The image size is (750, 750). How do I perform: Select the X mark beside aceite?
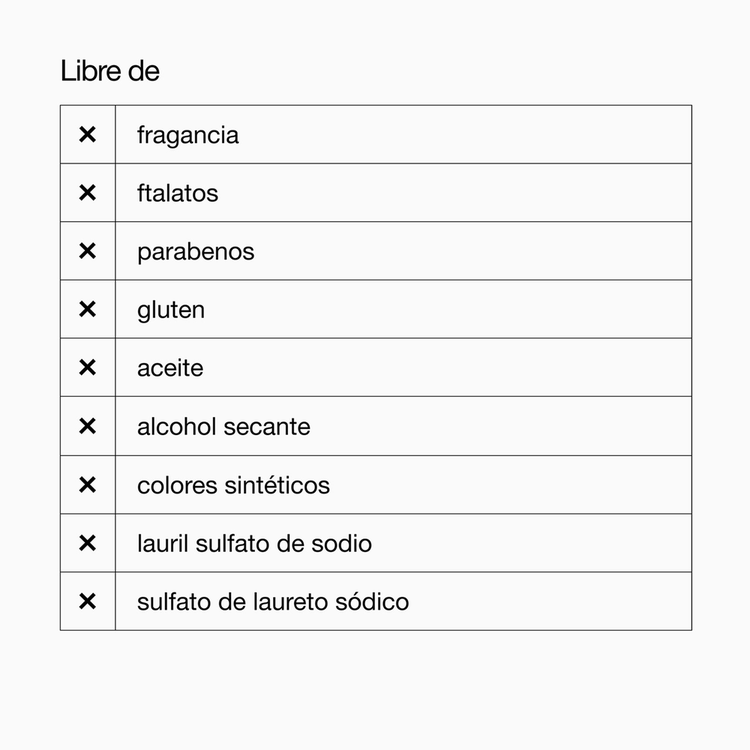coord(88,368)
